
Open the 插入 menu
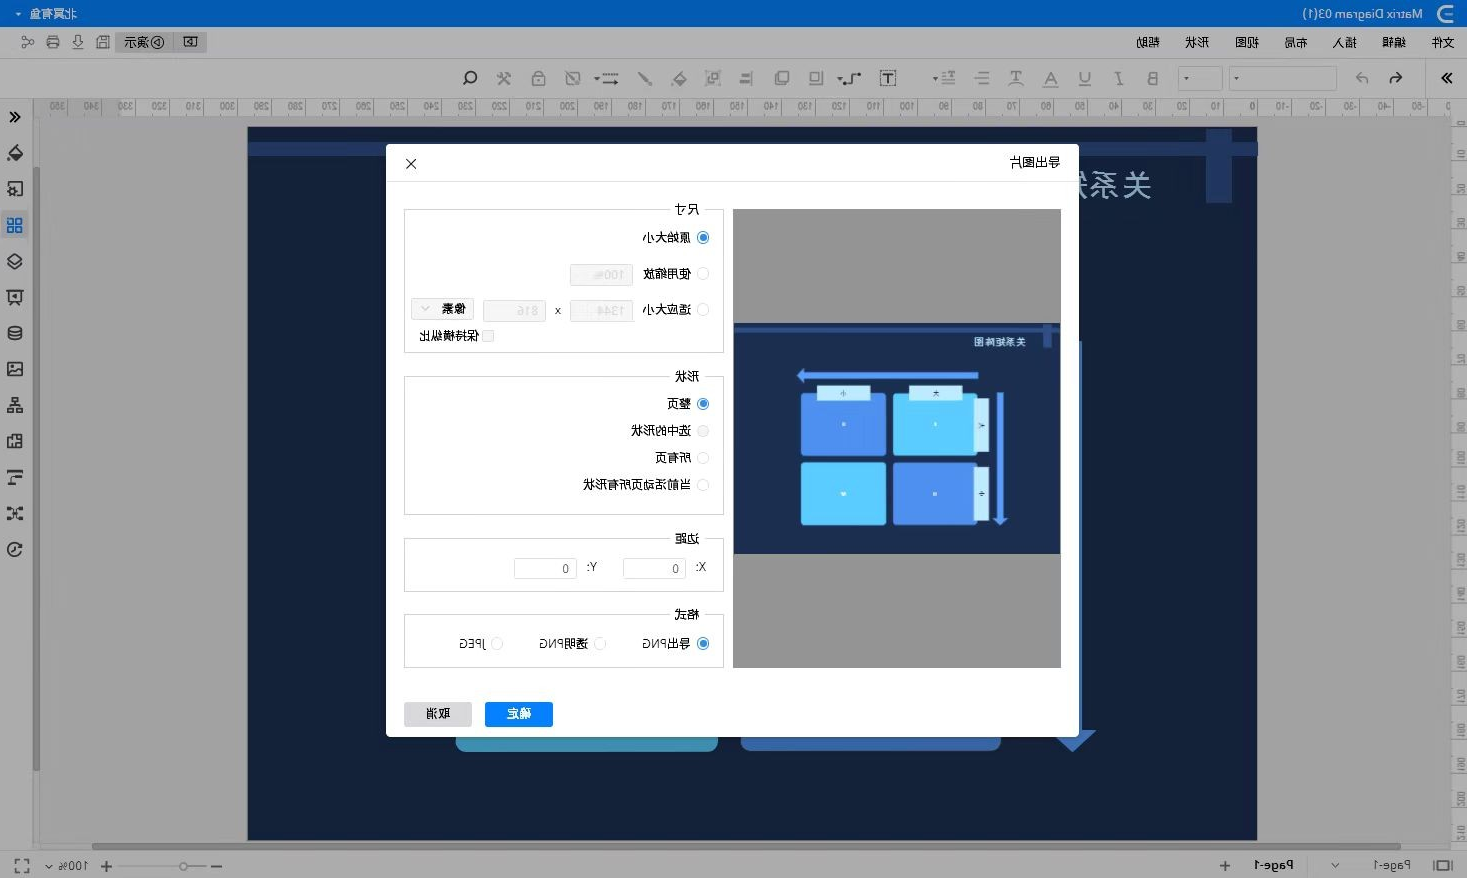coord(1345,42)
